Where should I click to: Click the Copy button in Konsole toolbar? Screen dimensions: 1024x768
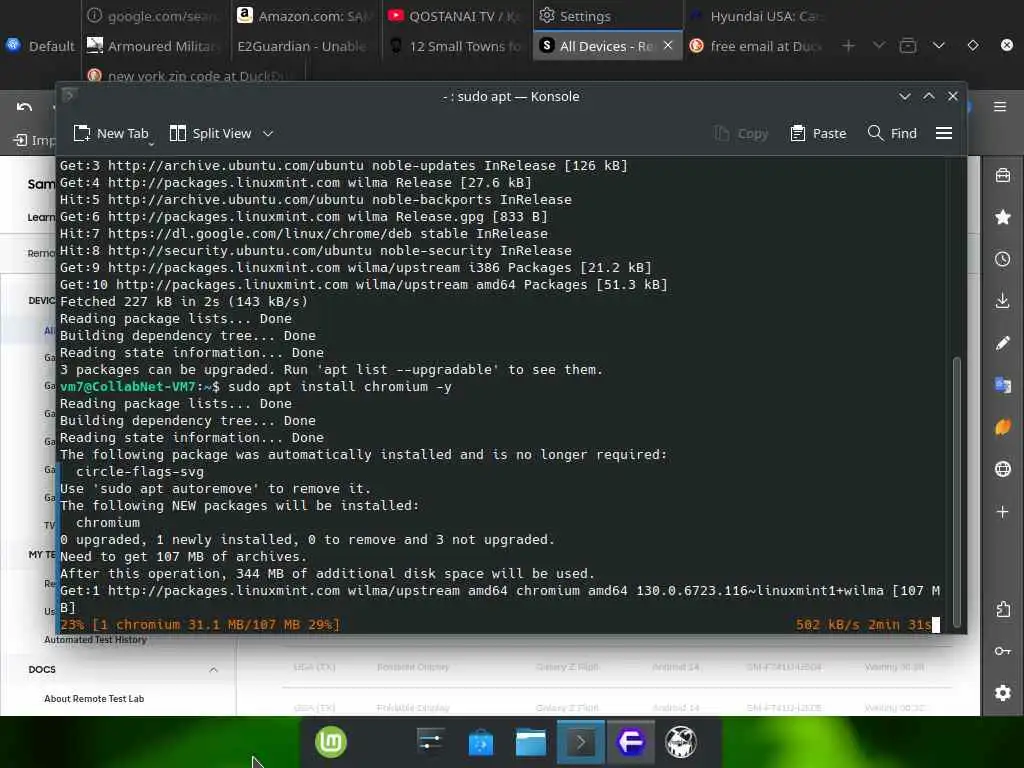click(741, 133)
